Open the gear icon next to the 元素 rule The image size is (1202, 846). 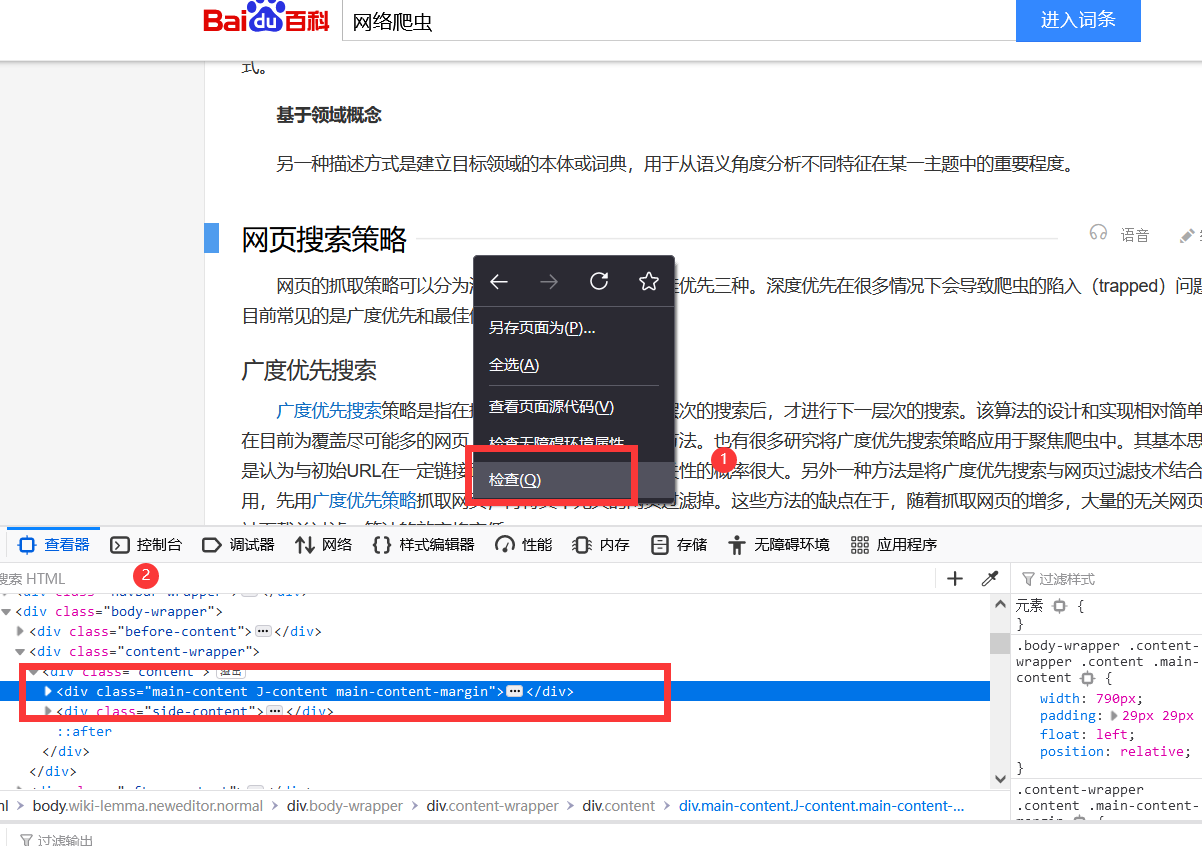coord(1058,605)
